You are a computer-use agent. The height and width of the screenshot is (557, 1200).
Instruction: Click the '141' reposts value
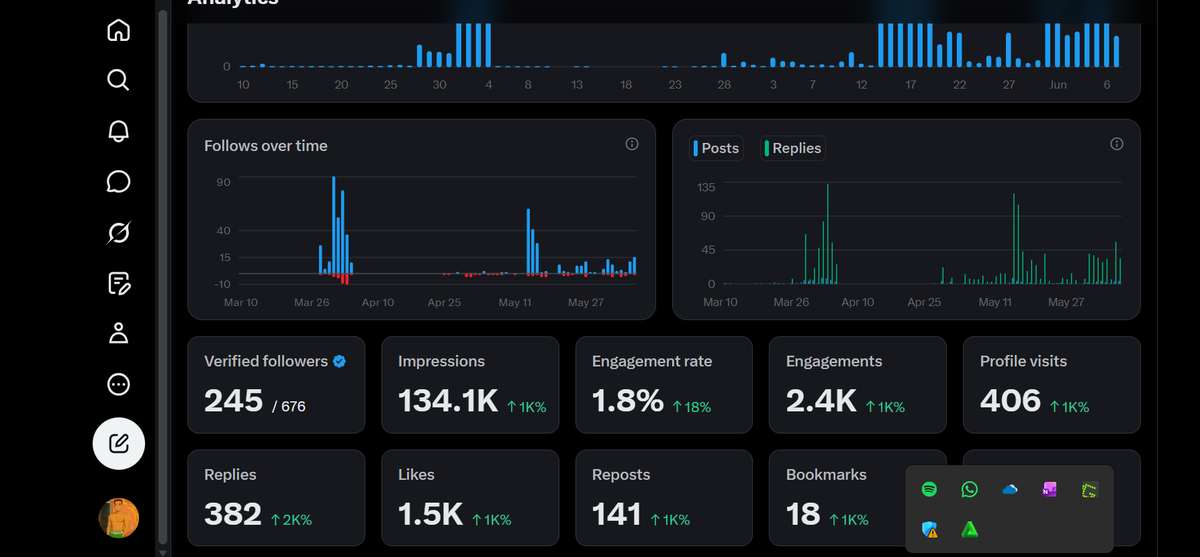pyautogui.click(x=617, y=514)
